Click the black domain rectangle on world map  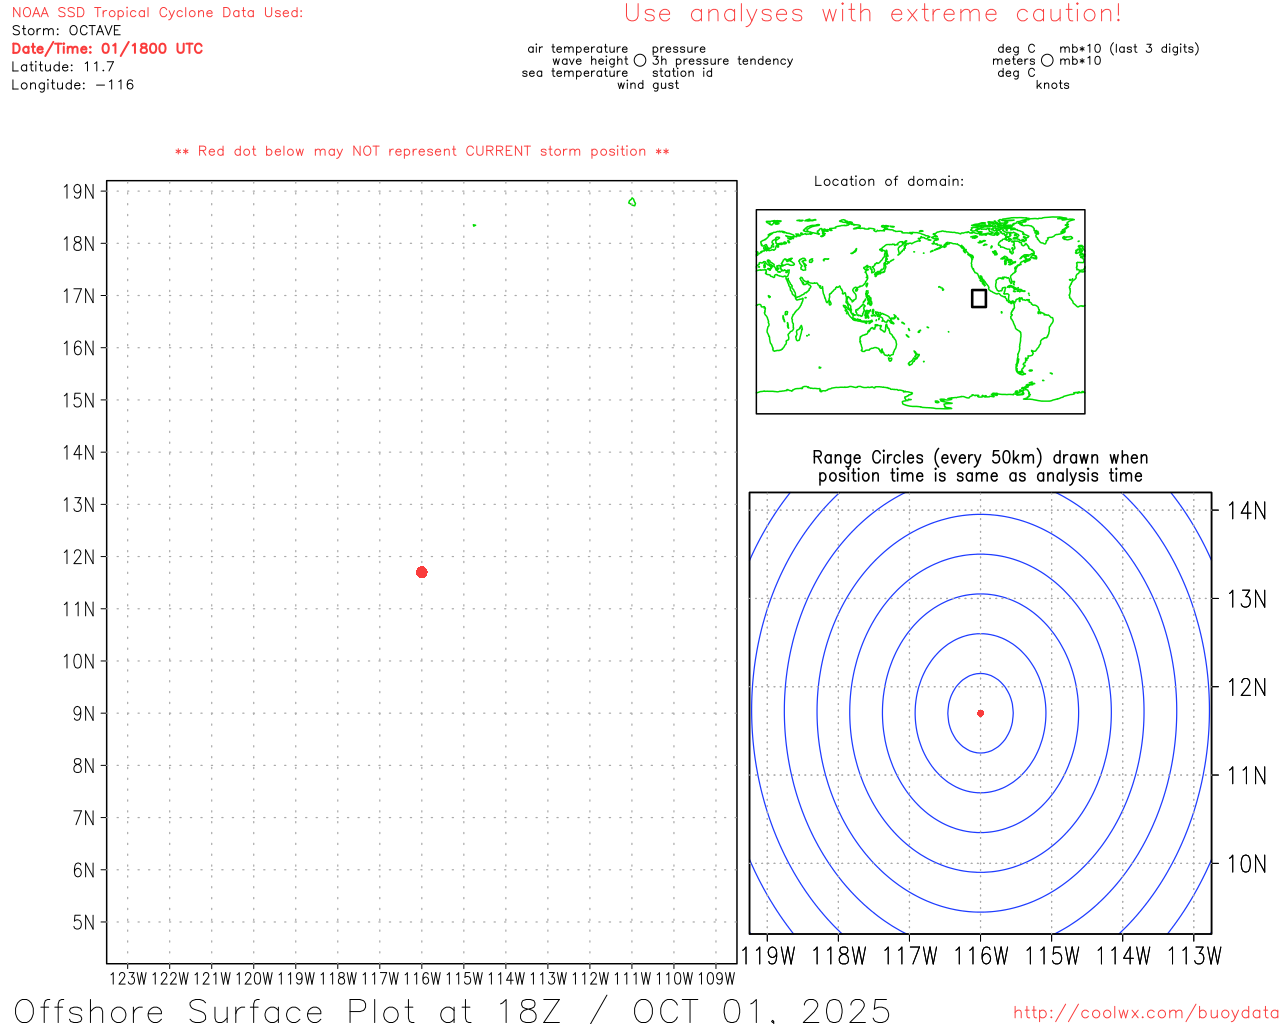click(x=979, y=298)
